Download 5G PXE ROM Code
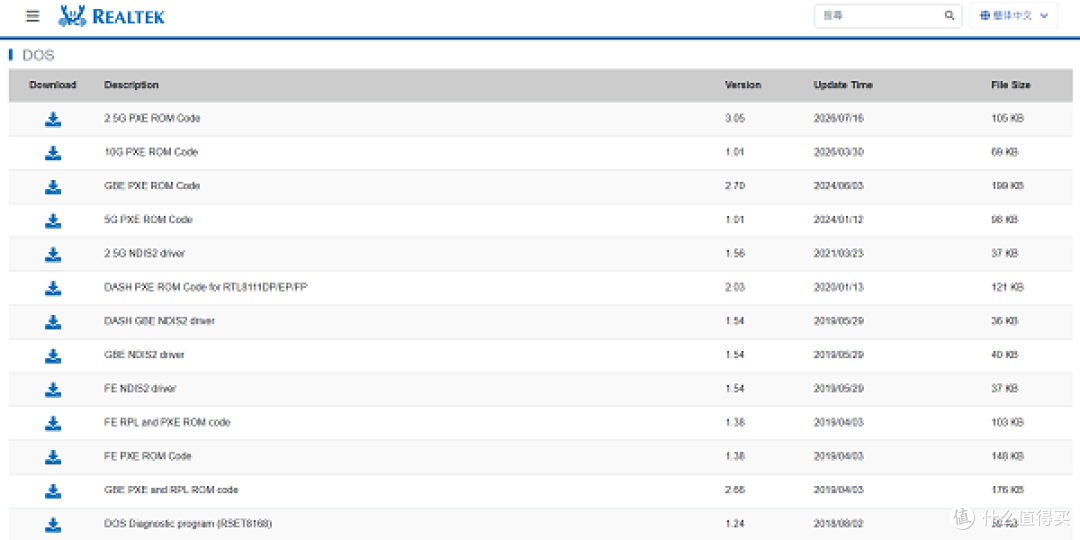1080x540 pixels. point(53,220)
